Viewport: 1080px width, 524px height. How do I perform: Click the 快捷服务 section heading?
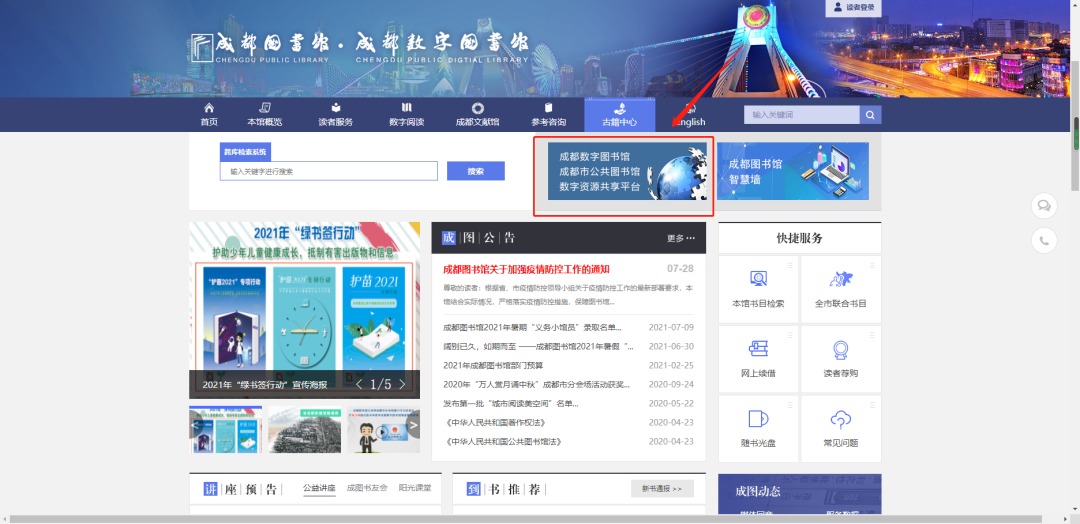click(800, 238)
